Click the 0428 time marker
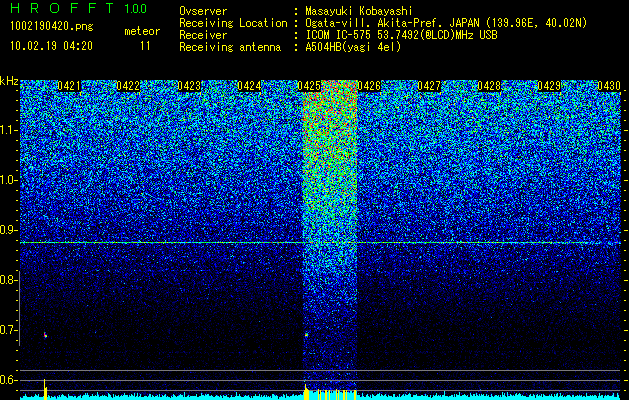The image size is (629, 400). pos(489,86)
